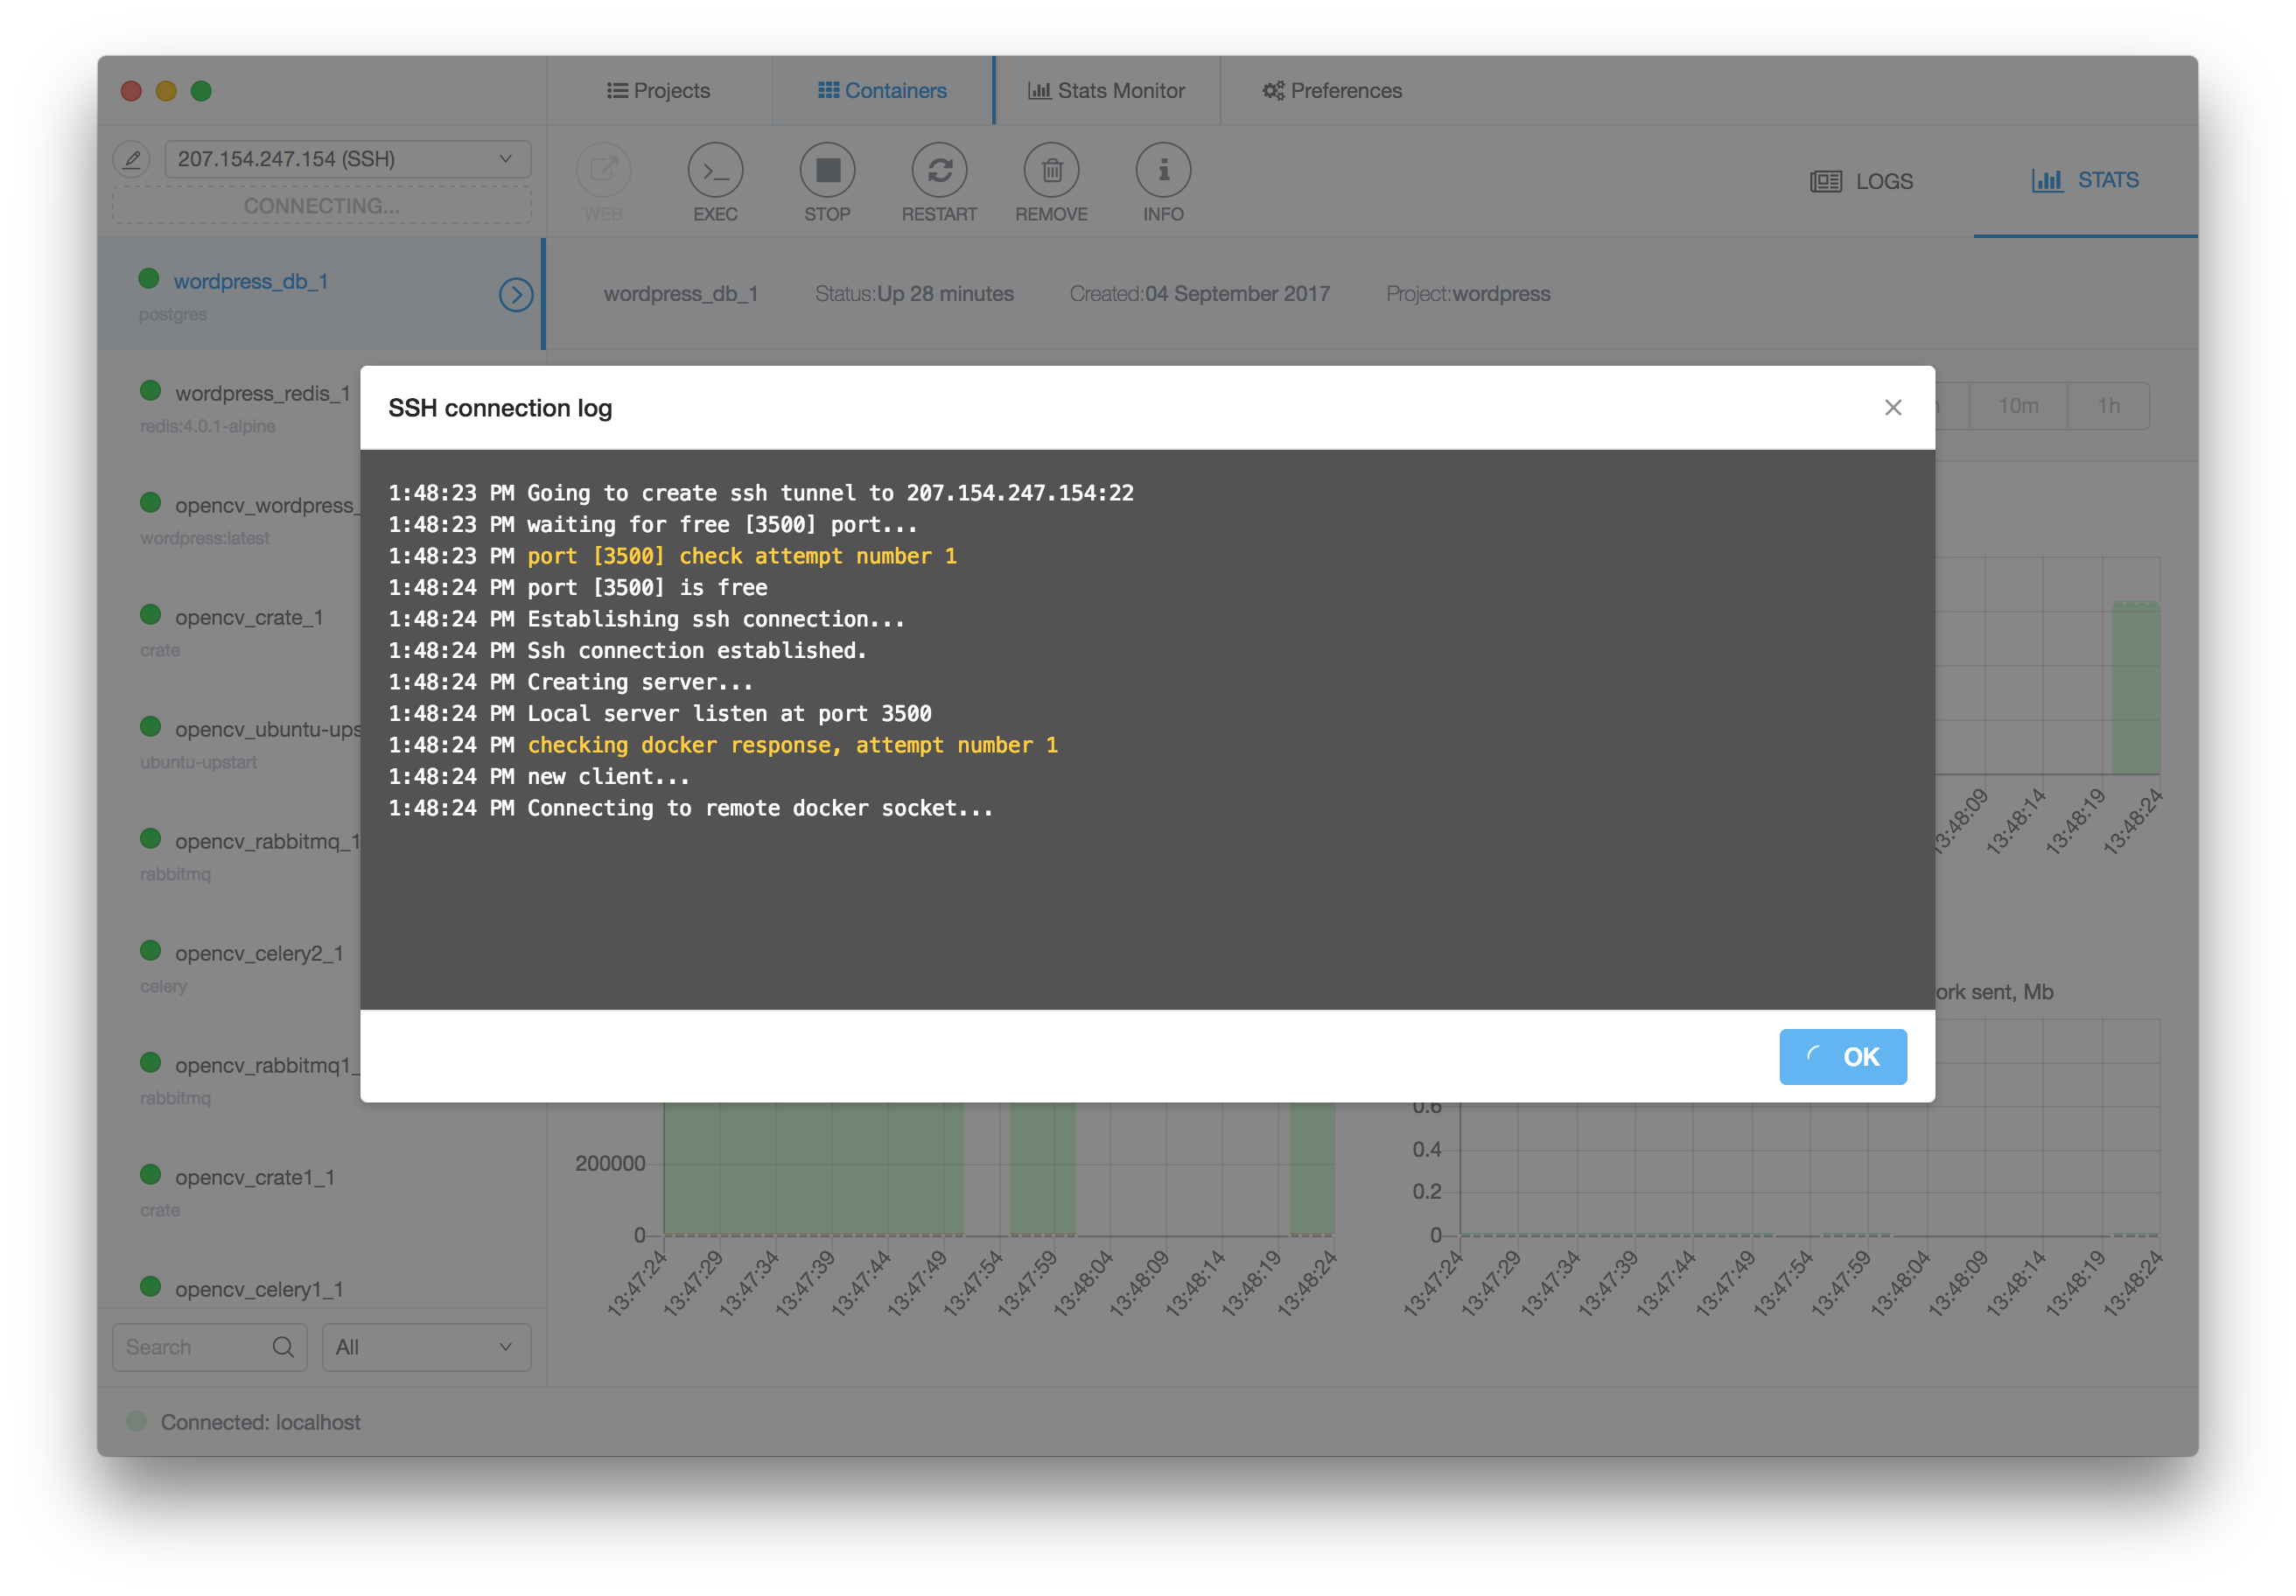Image resolution: width=2296 pixels, height=1596 pixels.
Task: Click the EXEC terminal icon
Action: click(x=715, y=171)
